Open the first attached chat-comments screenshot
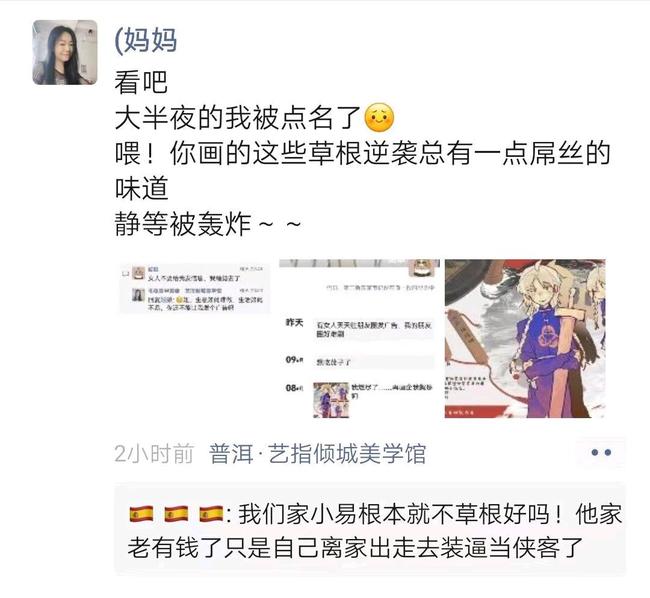Screen dimensions: 650x598 195,288
